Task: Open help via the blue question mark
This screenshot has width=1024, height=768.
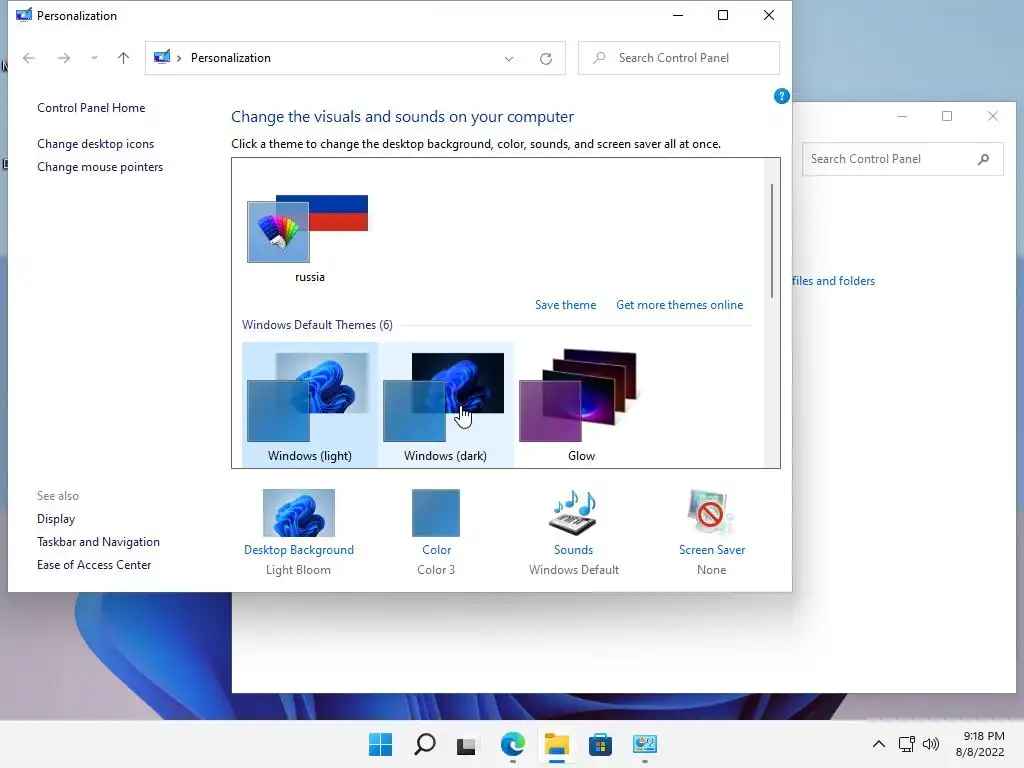Action: pos(781,97)
